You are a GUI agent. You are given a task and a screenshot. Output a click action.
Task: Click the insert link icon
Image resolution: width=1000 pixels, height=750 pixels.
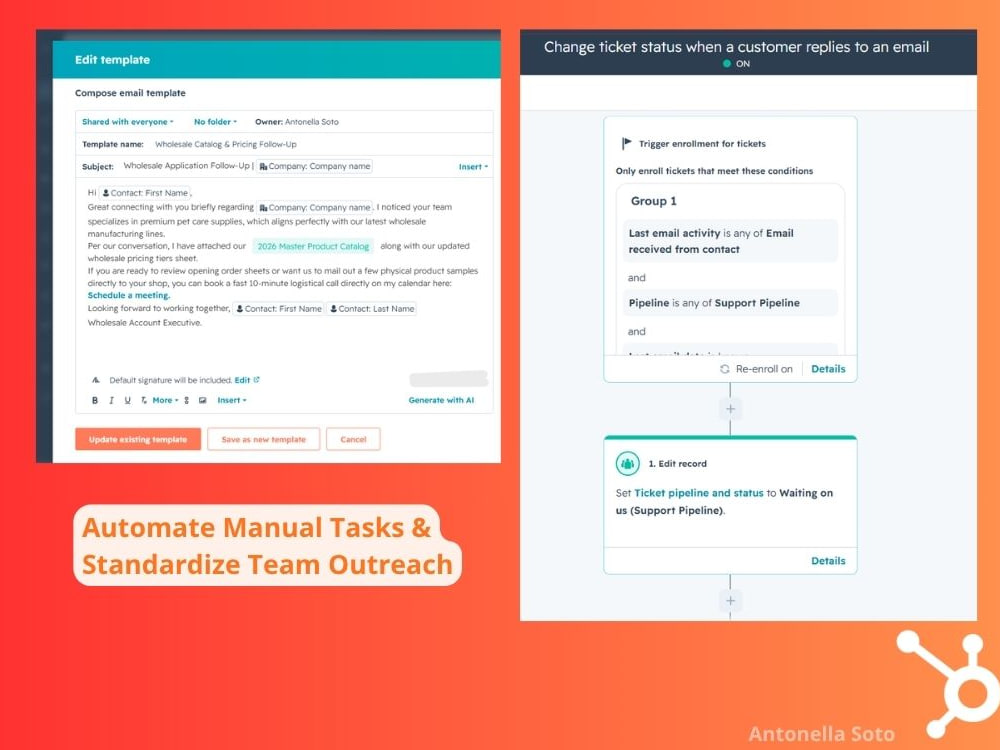click(x=186, y=401)
